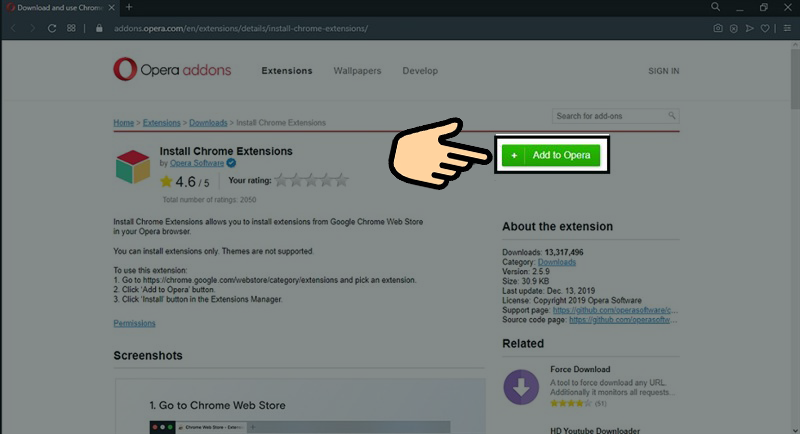Image resolution: width=800 pixels, height=434 pixels.
Task: Click the SIGN IN link
Action: tap(663, 71)
